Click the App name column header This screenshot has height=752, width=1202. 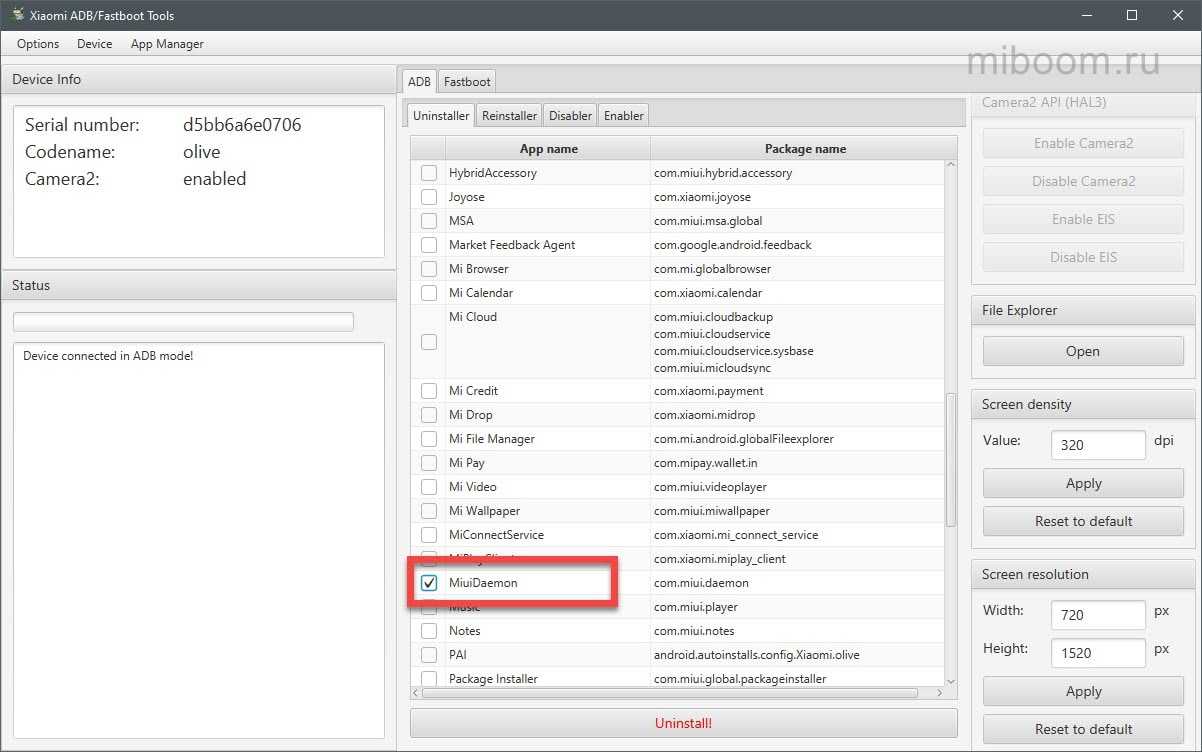pyautogui.click(x=548, y=149)
